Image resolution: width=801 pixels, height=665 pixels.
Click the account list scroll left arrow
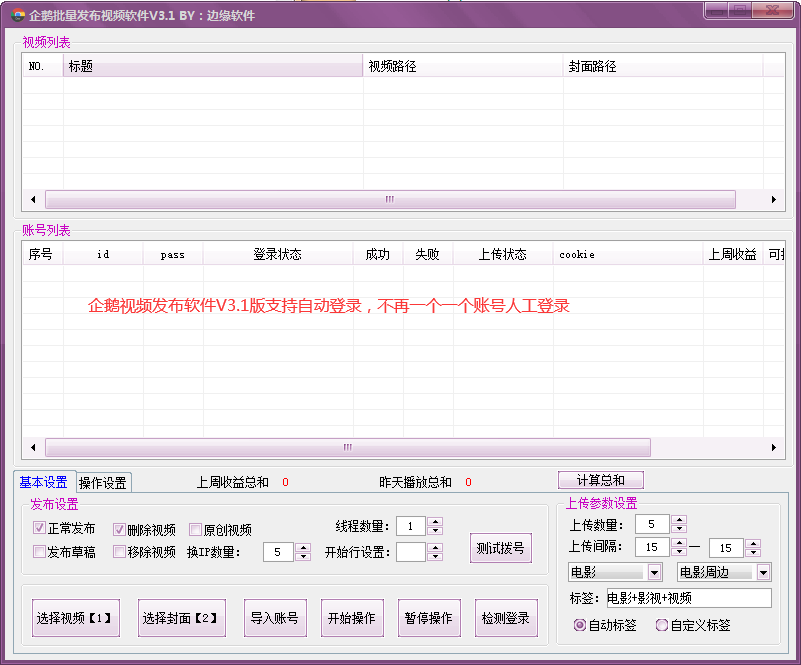(x=33, y=447)
